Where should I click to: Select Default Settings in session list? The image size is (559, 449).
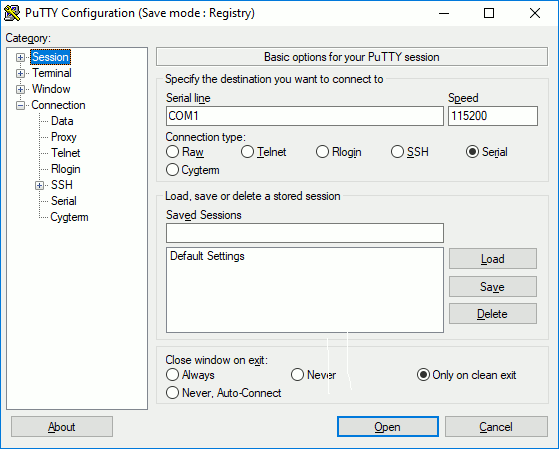tap(207, 256)
